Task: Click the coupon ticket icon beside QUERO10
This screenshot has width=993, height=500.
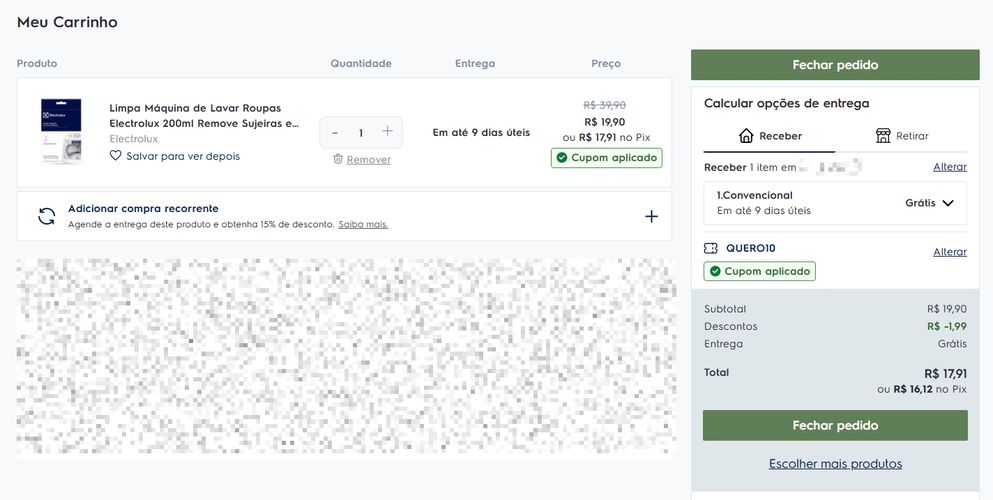Action: [x=711, y=248]
